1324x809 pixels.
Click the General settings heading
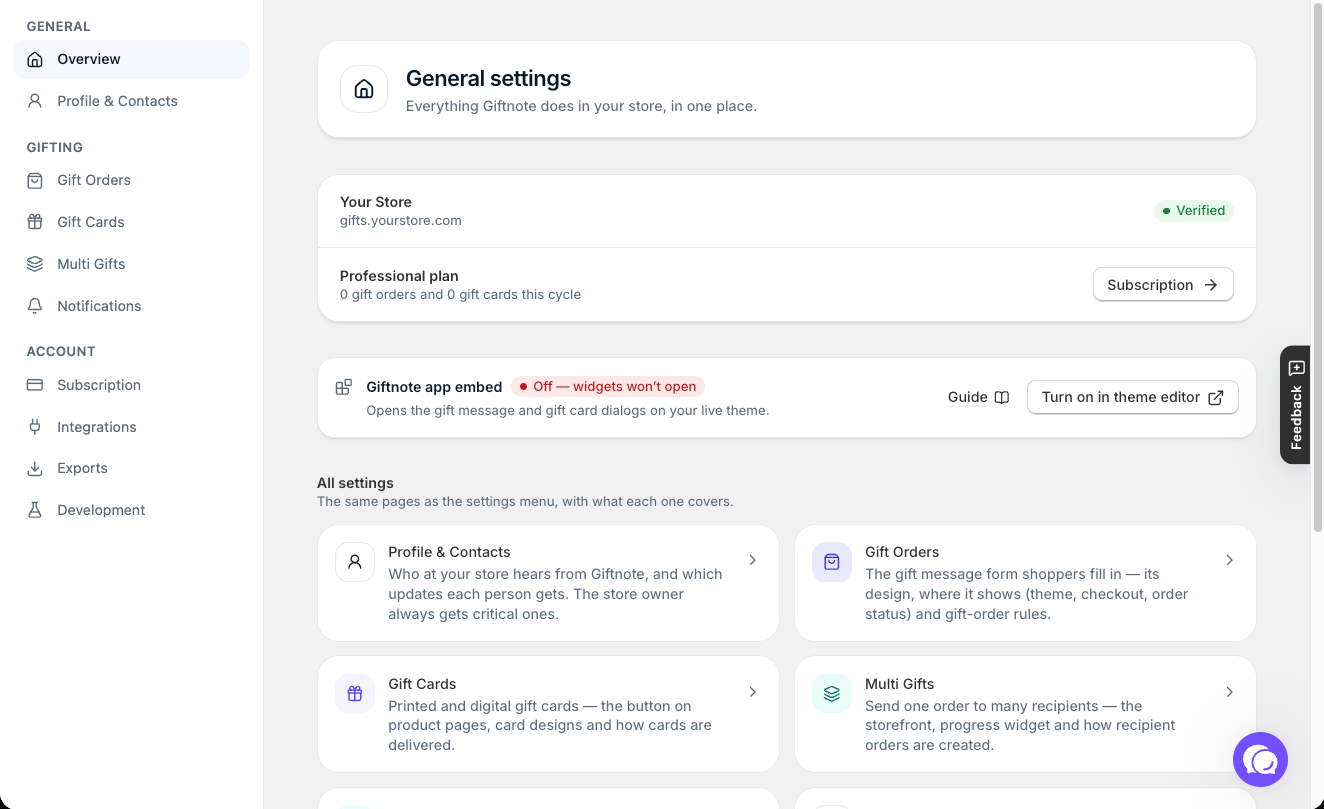(x=488, y=79)
